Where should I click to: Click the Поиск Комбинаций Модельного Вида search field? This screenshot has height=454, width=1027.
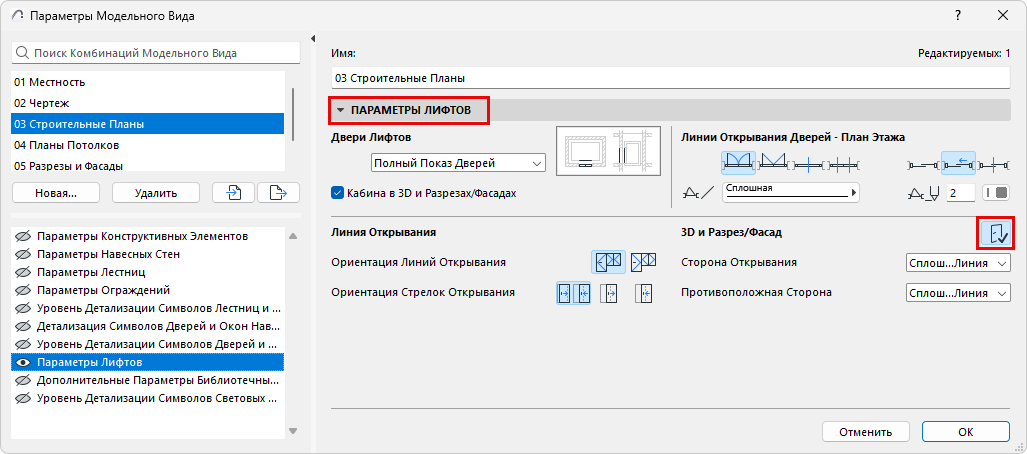coord(156,53)
